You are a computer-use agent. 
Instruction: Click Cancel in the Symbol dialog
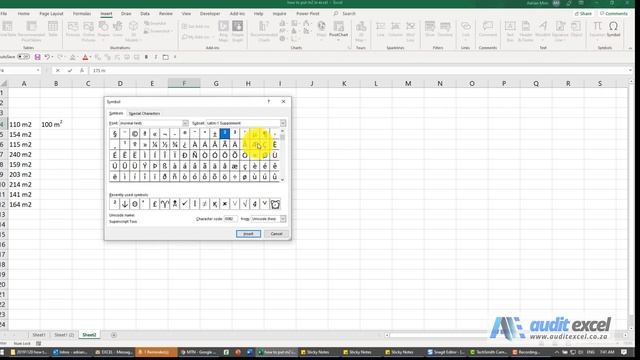point(276,234)
